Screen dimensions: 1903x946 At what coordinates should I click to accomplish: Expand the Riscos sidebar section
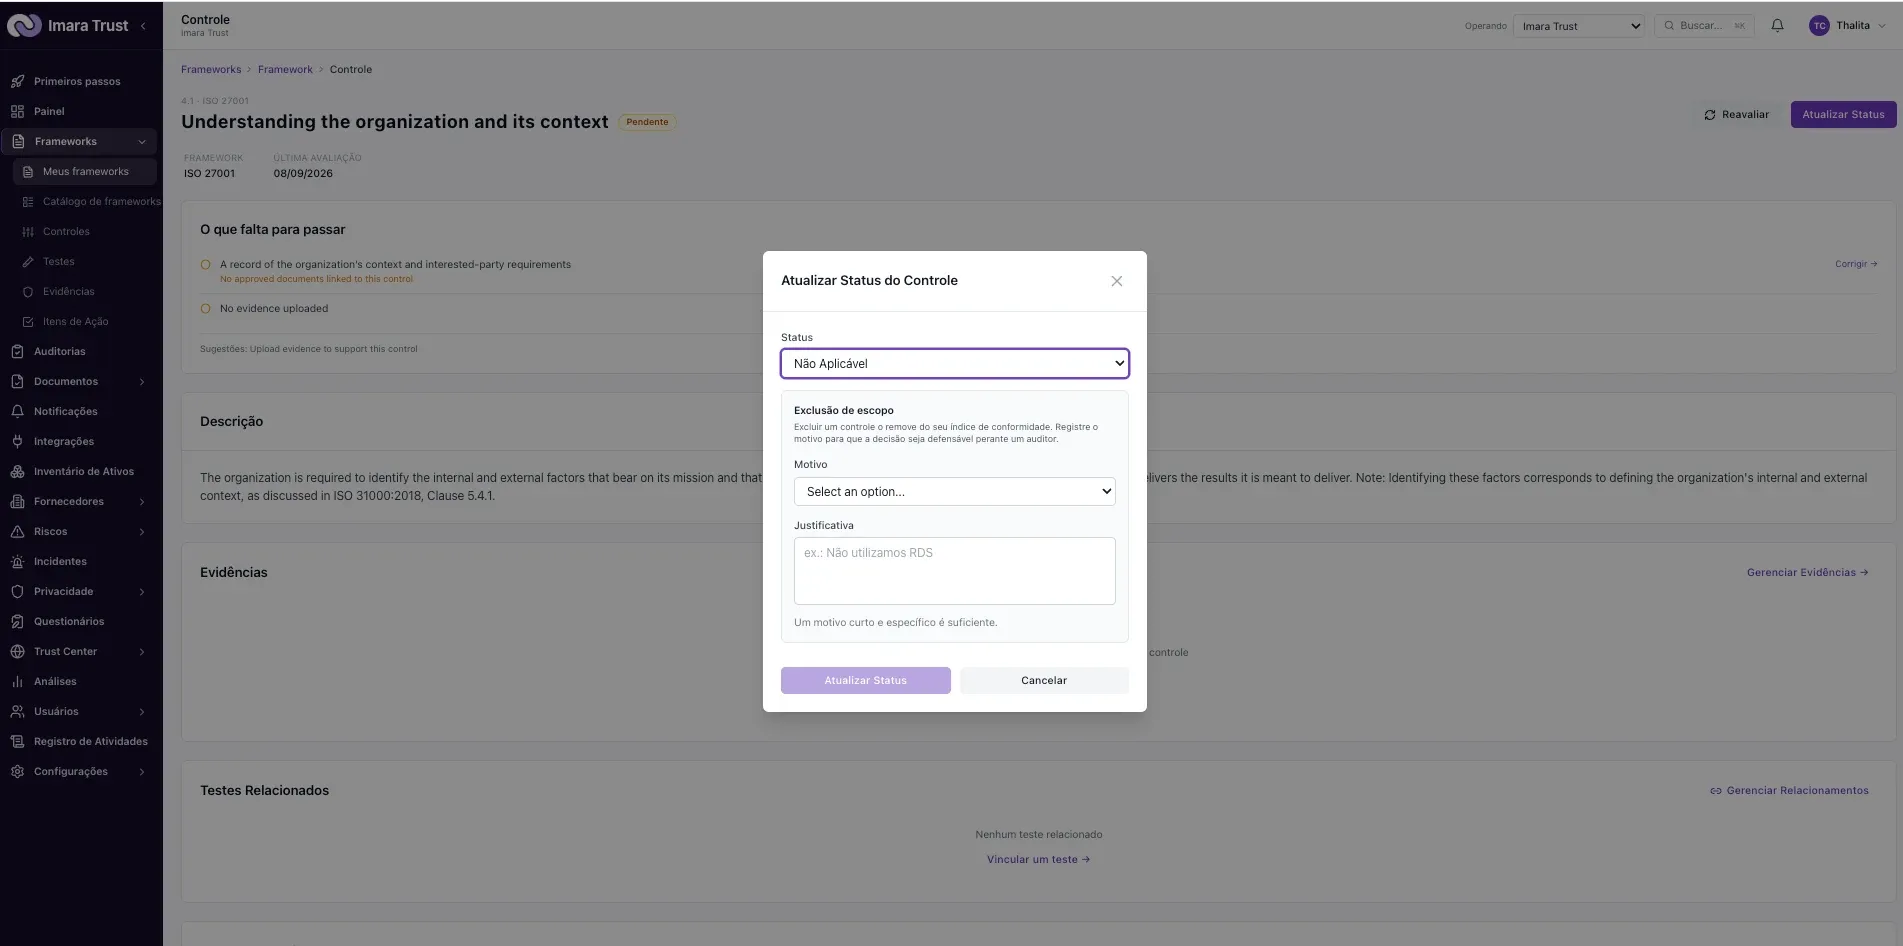142,532
